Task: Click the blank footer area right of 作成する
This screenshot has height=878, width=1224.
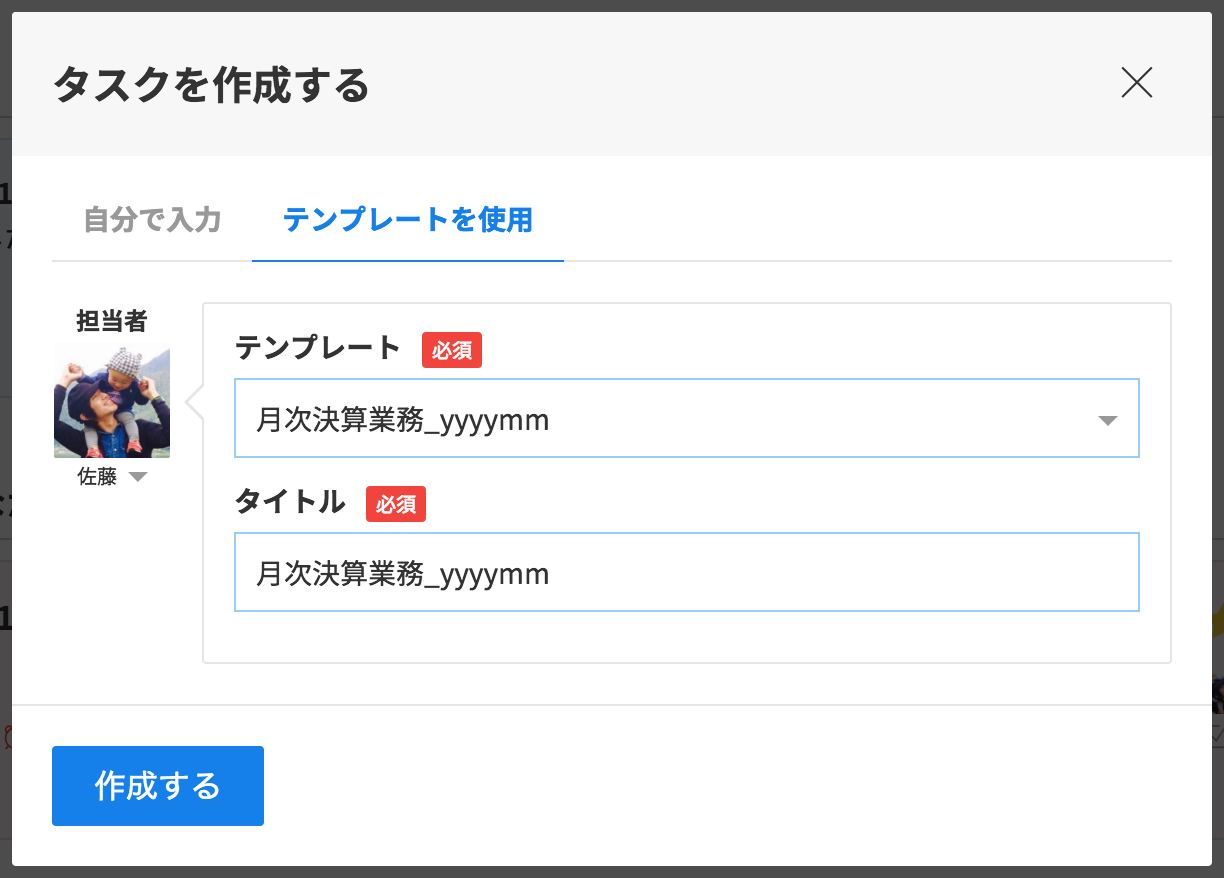Action: coord(700,785)
